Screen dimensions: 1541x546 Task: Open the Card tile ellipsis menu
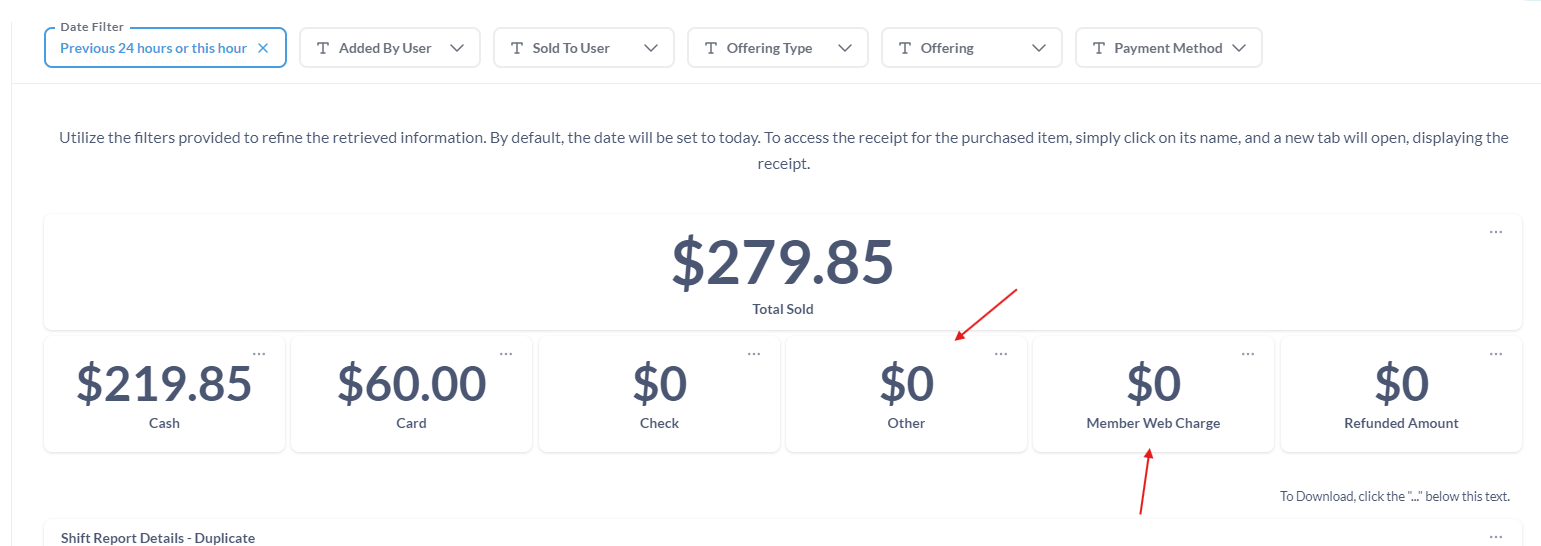pos(506,354)
